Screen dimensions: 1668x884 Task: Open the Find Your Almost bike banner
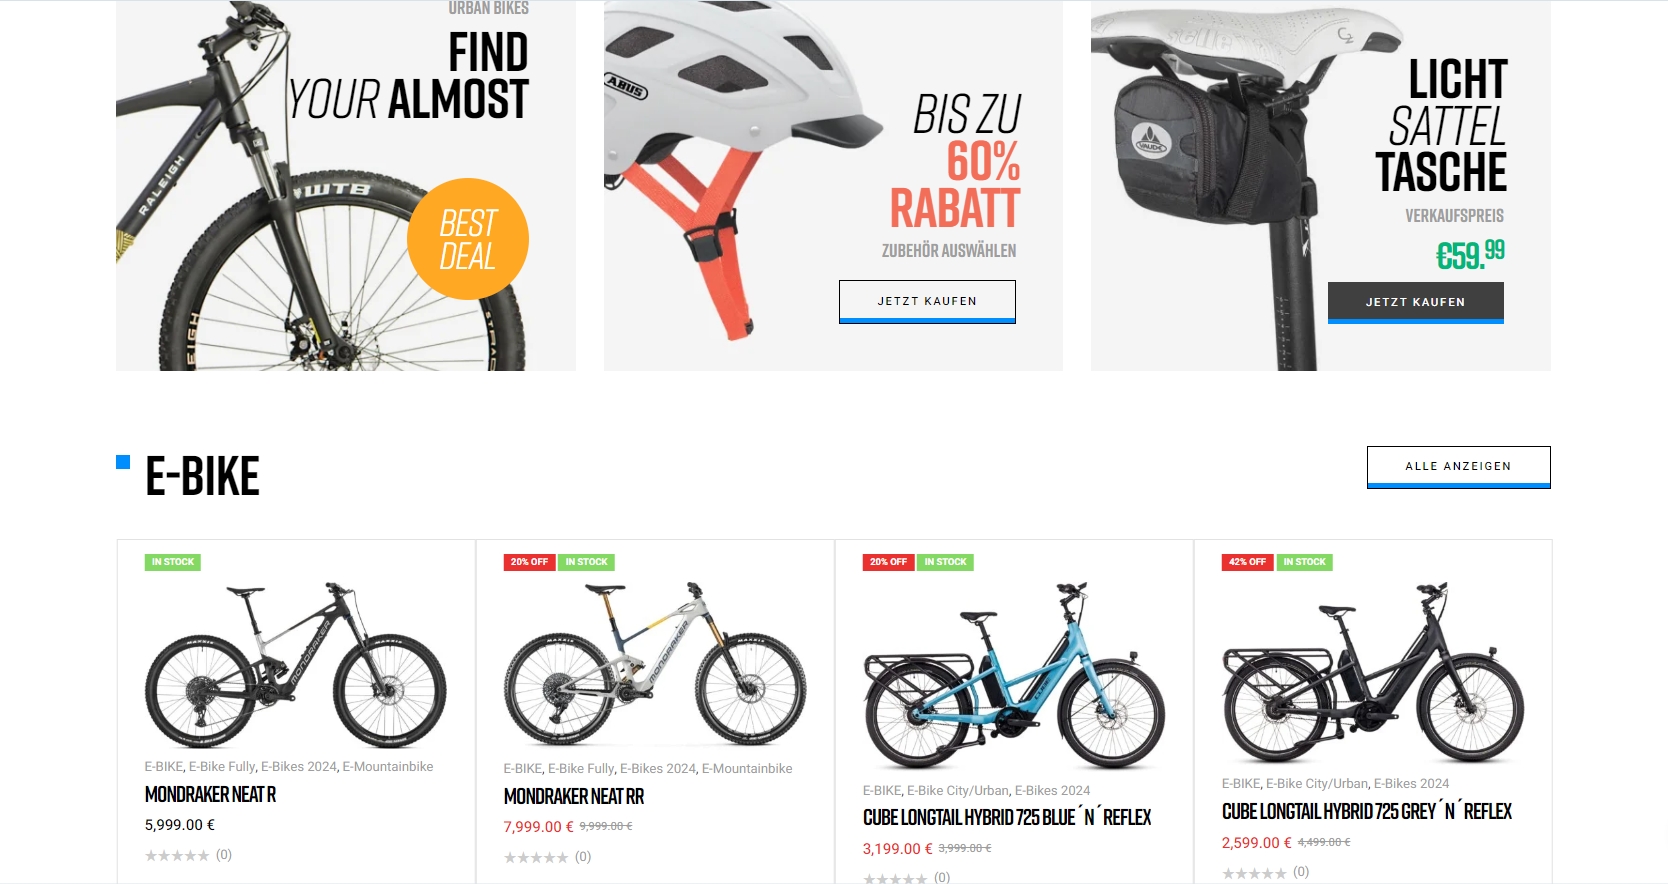pos(346,185)
